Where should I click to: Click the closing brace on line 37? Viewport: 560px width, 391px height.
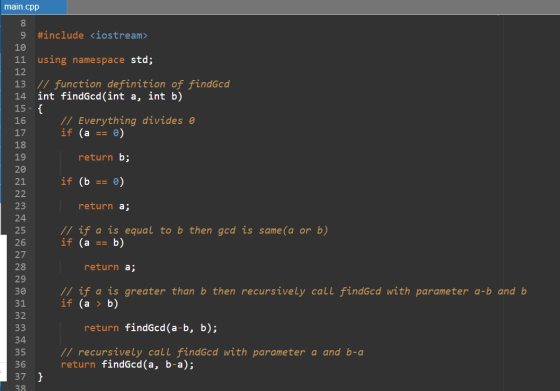(40, 377)
